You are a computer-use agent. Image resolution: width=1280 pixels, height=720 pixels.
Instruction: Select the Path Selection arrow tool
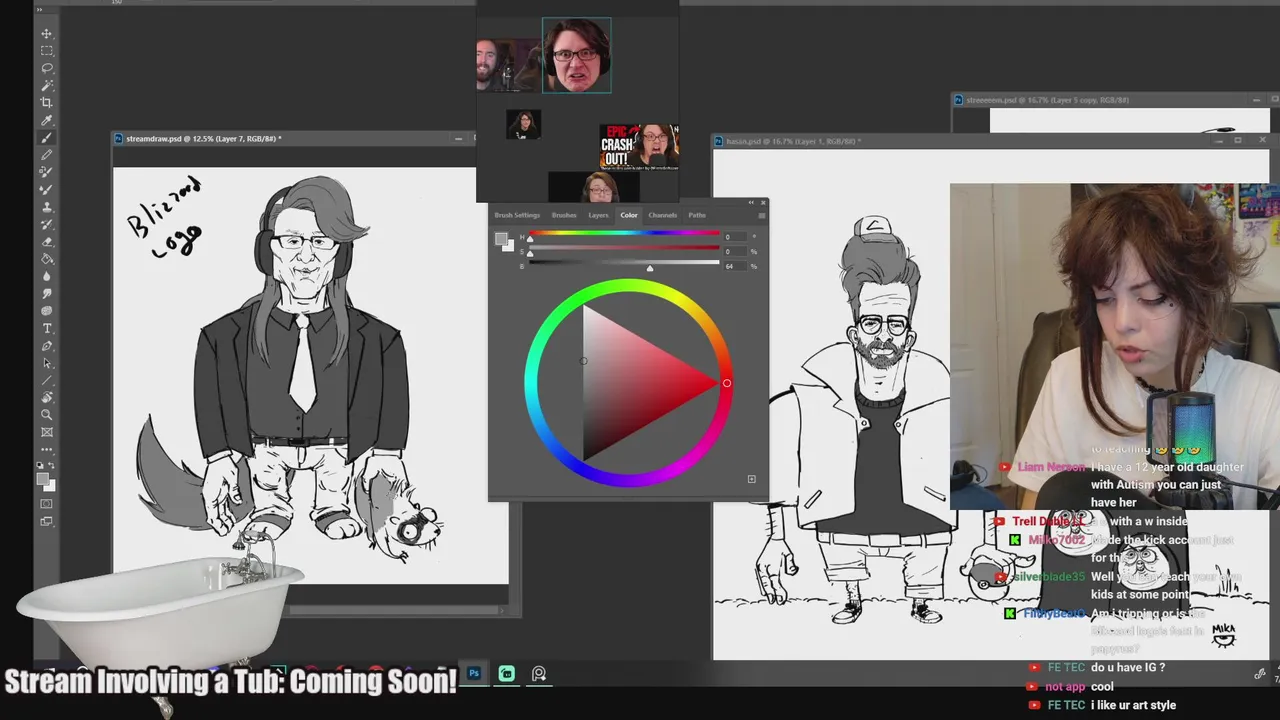click(x=47, y=363)
